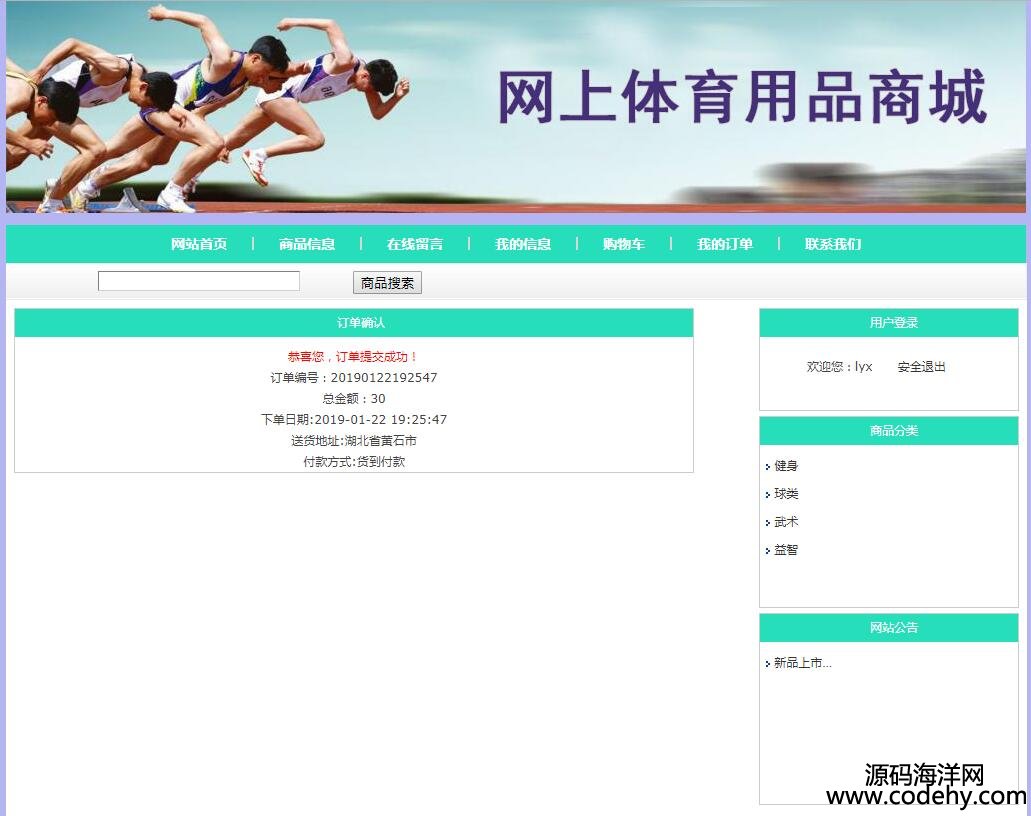Open the 益智 product category
The width and height of the screenshot is (1031, 816).
coord(786,550)
